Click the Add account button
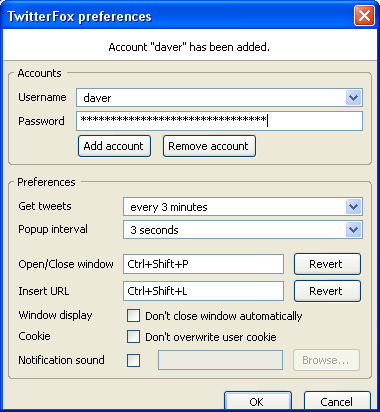 coord(114,146)
